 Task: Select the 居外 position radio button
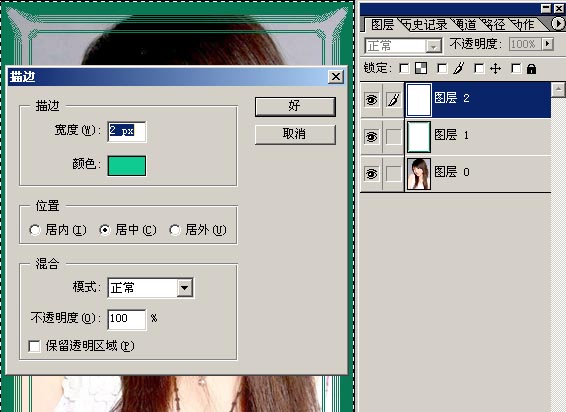coord(175,230)
